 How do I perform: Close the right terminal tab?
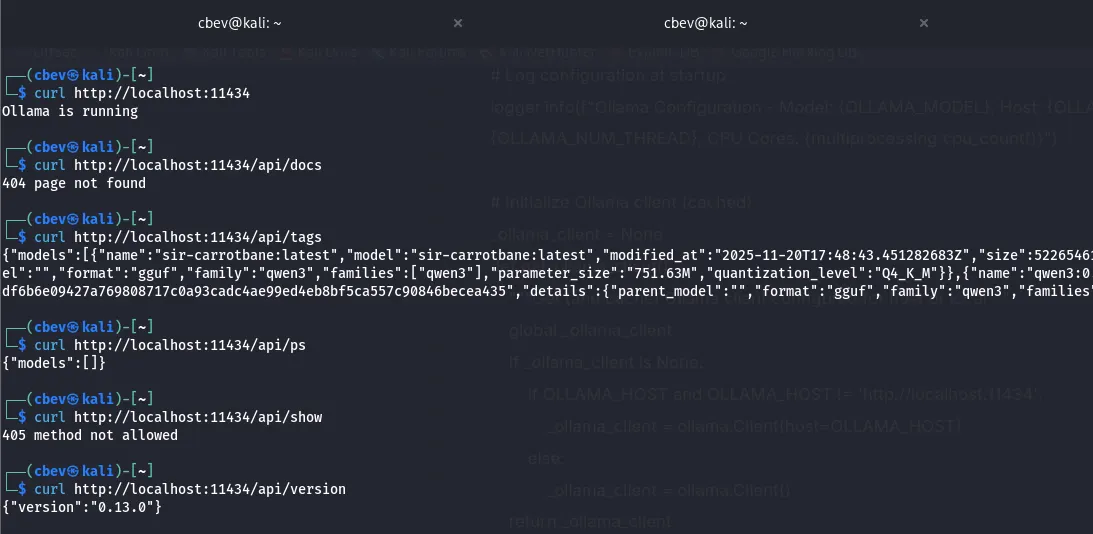924,23
